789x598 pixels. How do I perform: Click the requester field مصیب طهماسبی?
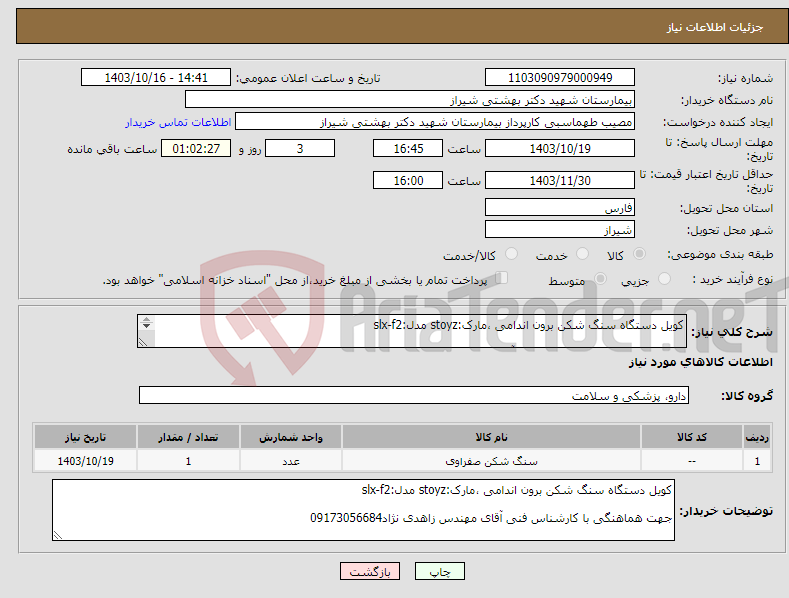click(435, 122)
